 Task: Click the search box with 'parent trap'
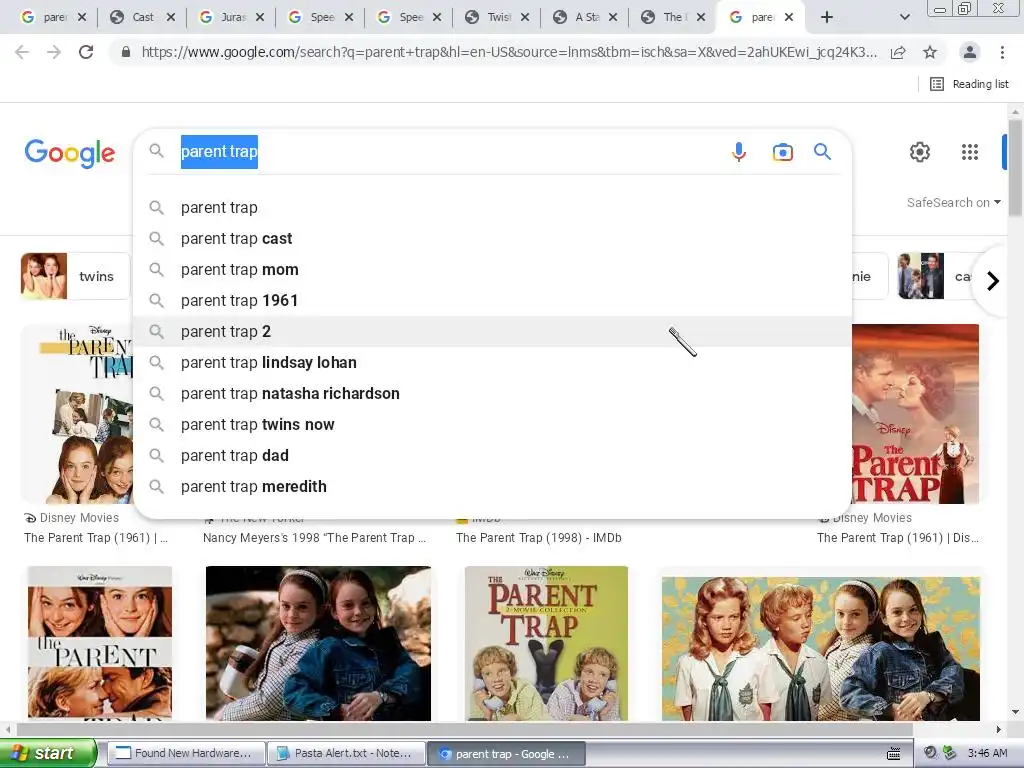tap(451, 152)
